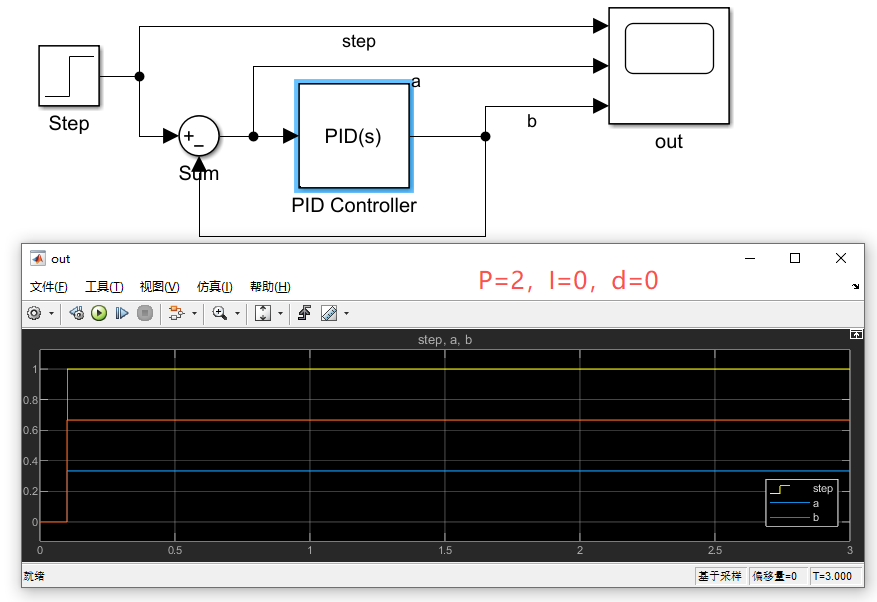Expand the scale axes dropdown arrow
Image resolution: width=877 pixels, height=602 pixels.
pos(280,313)
